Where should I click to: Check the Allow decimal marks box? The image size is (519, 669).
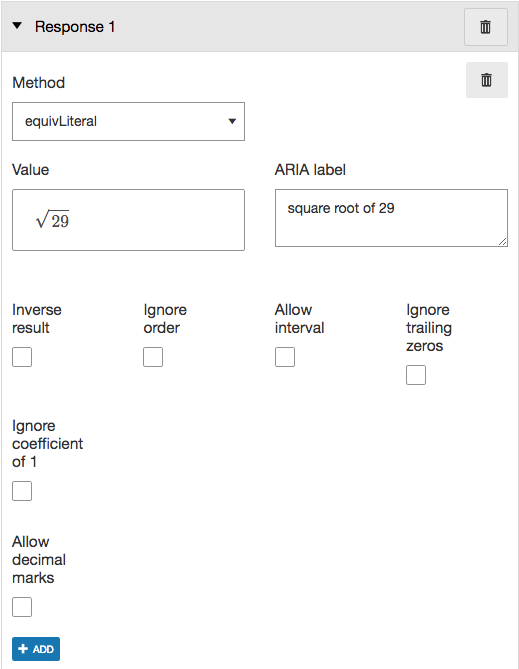[x=22, y=607]
